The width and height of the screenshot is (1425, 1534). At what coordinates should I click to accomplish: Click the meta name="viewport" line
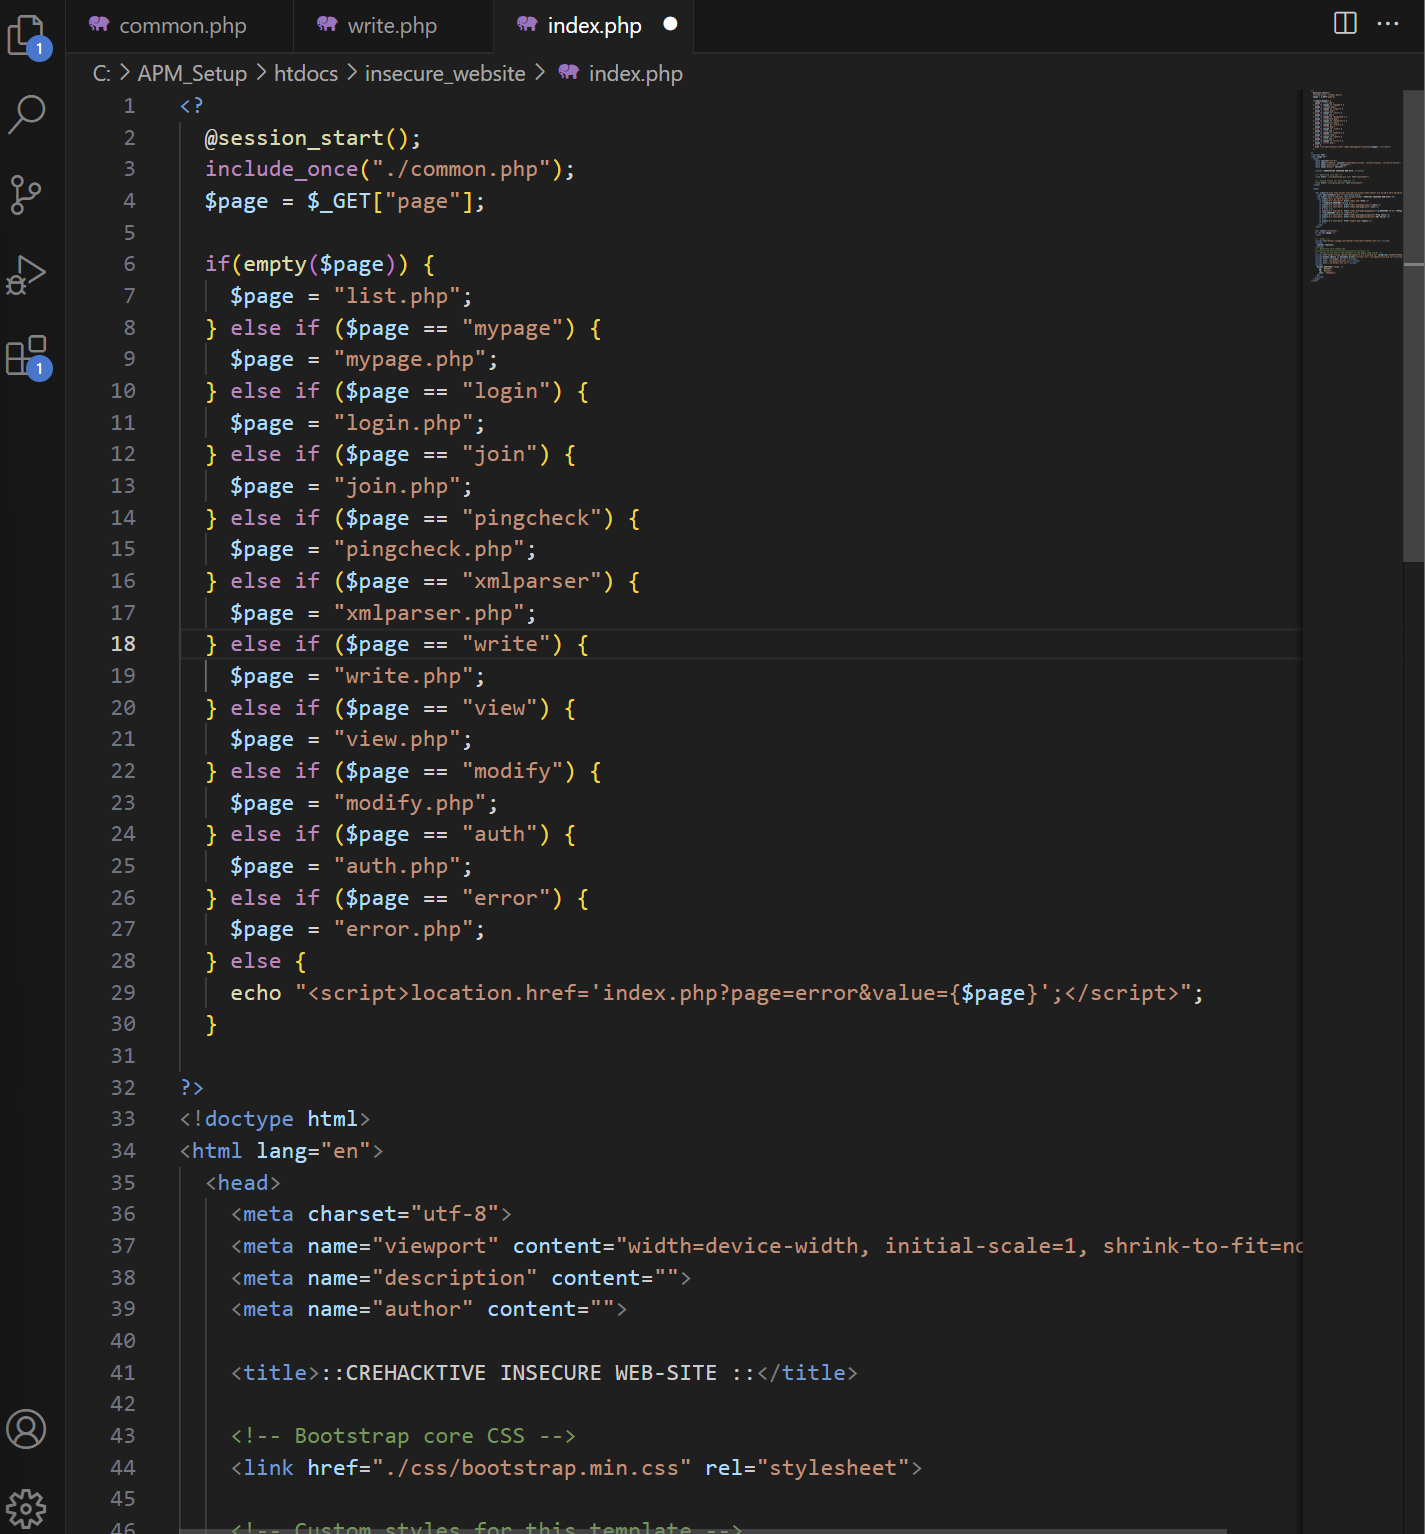[x=767, y=1246]
